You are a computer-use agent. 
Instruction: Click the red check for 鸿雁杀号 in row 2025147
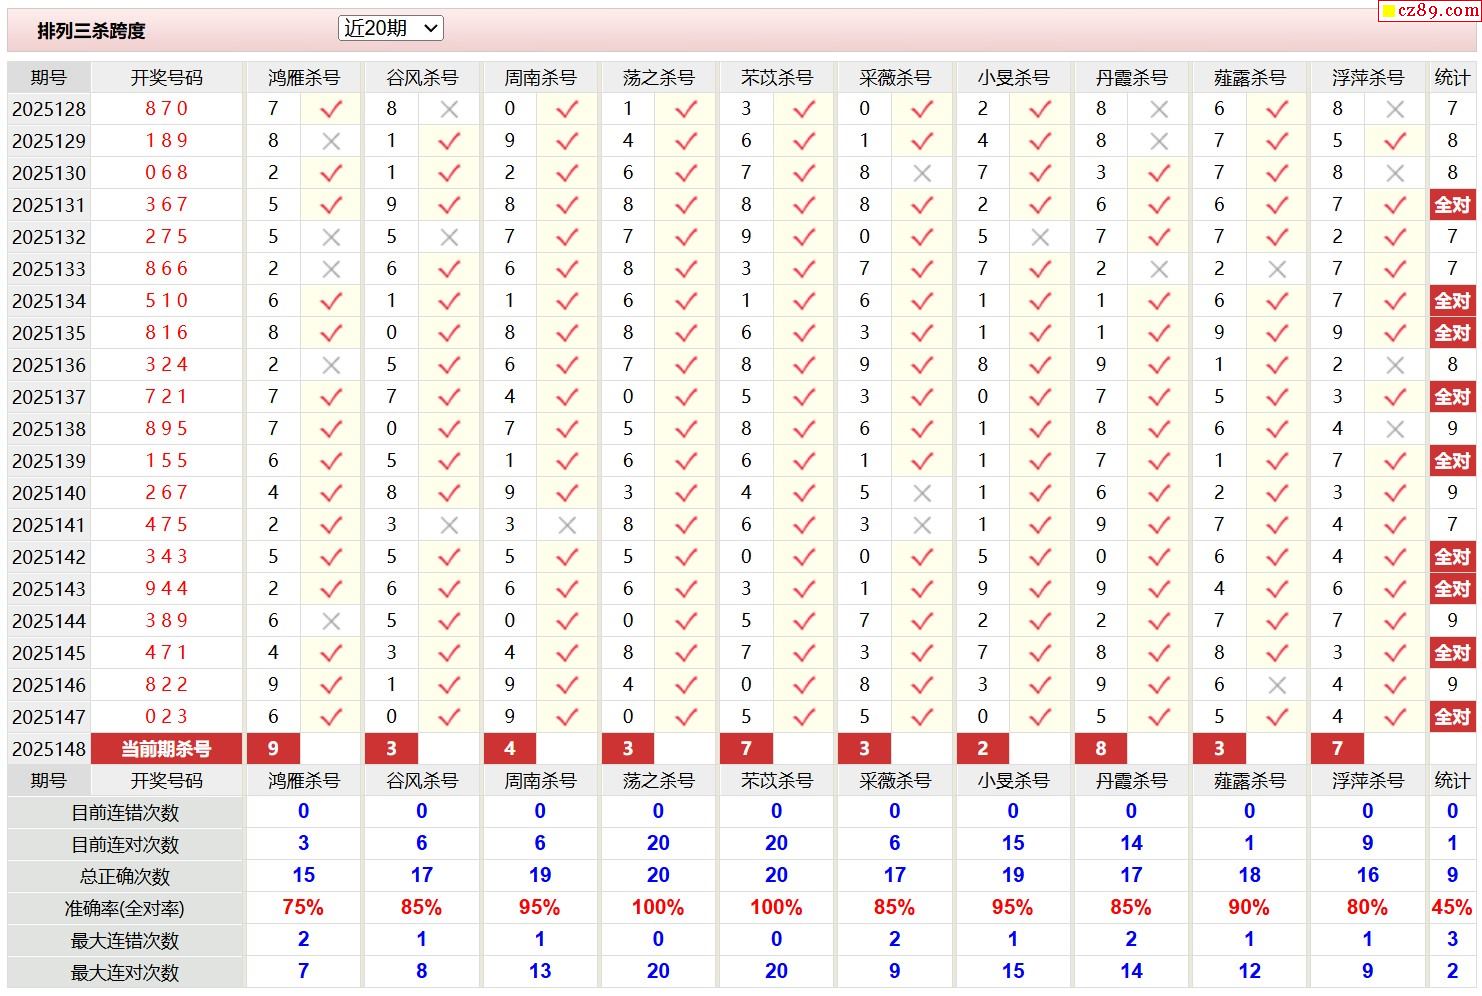coord(331,716)
